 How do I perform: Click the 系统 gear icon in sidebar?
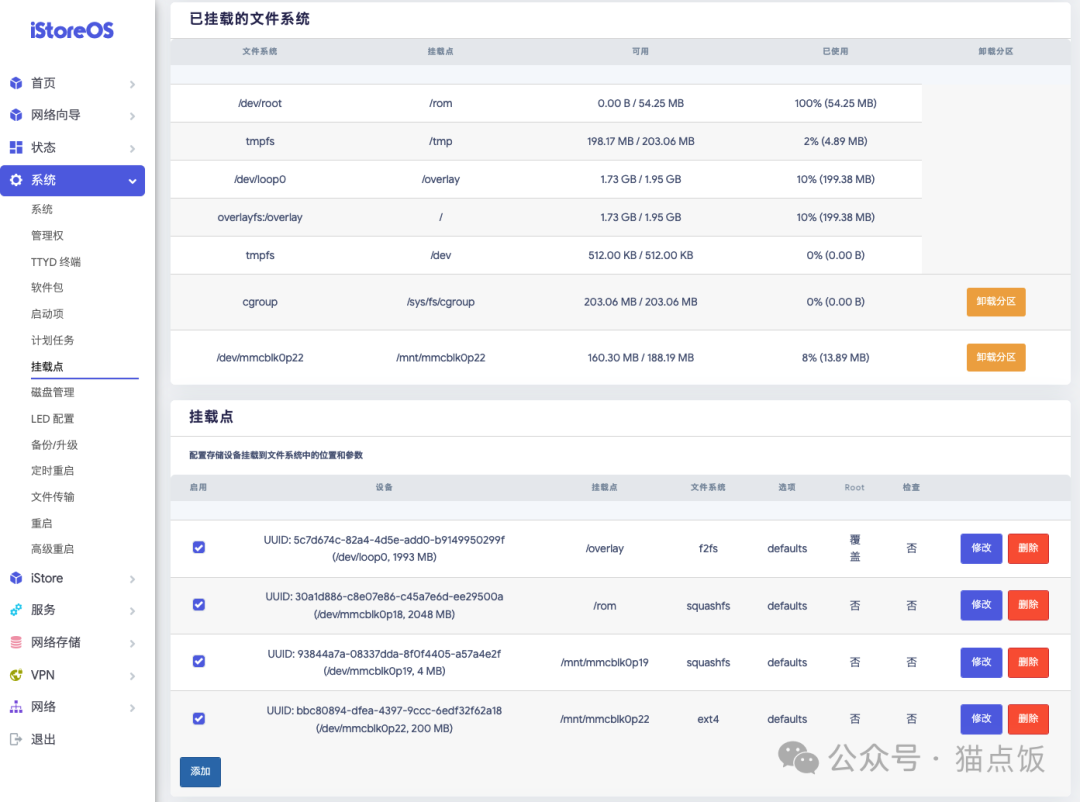tap(18, 181)
